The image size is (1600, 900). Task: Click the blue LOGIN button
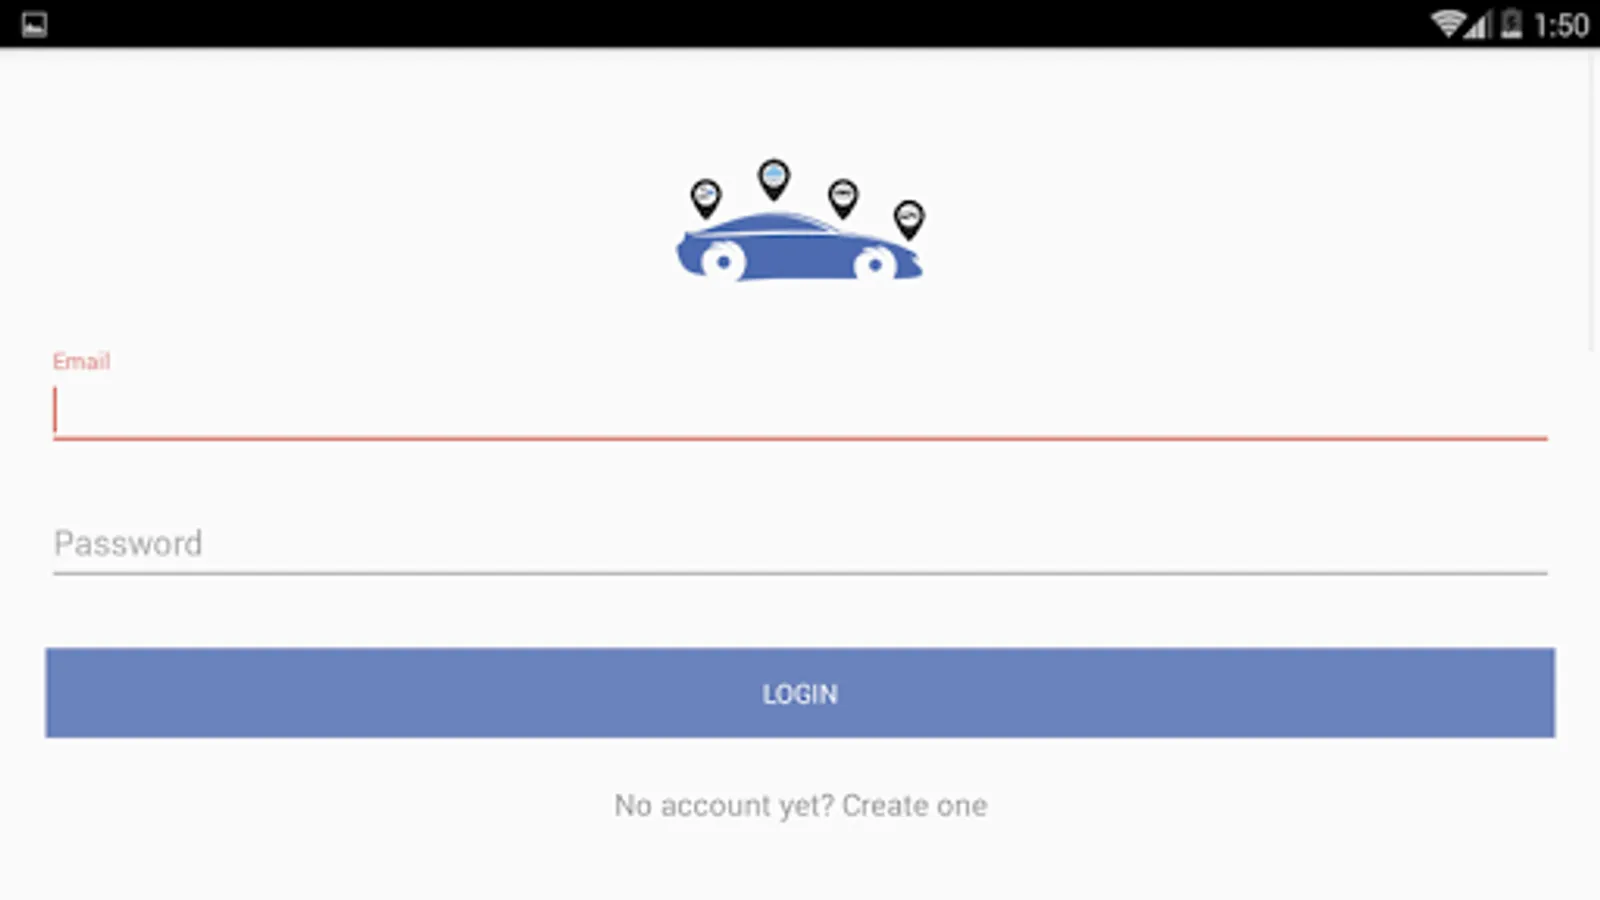[x=800, y=693]
